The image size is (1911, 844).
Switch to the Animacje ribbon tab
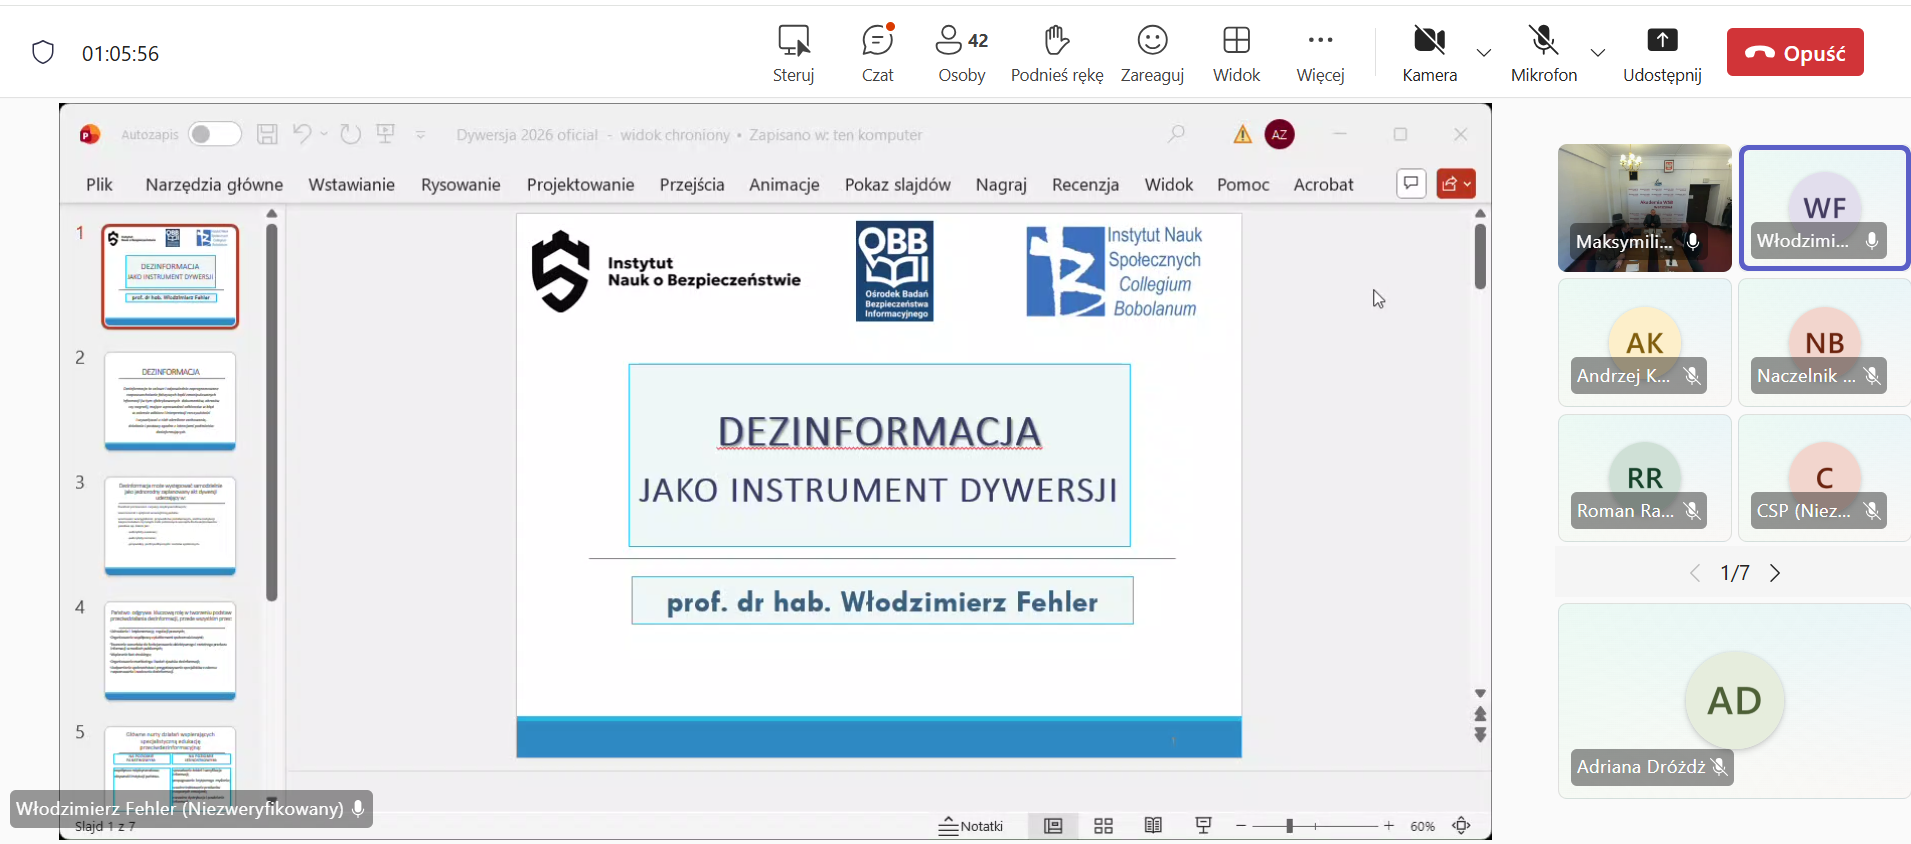click(784, 184)
